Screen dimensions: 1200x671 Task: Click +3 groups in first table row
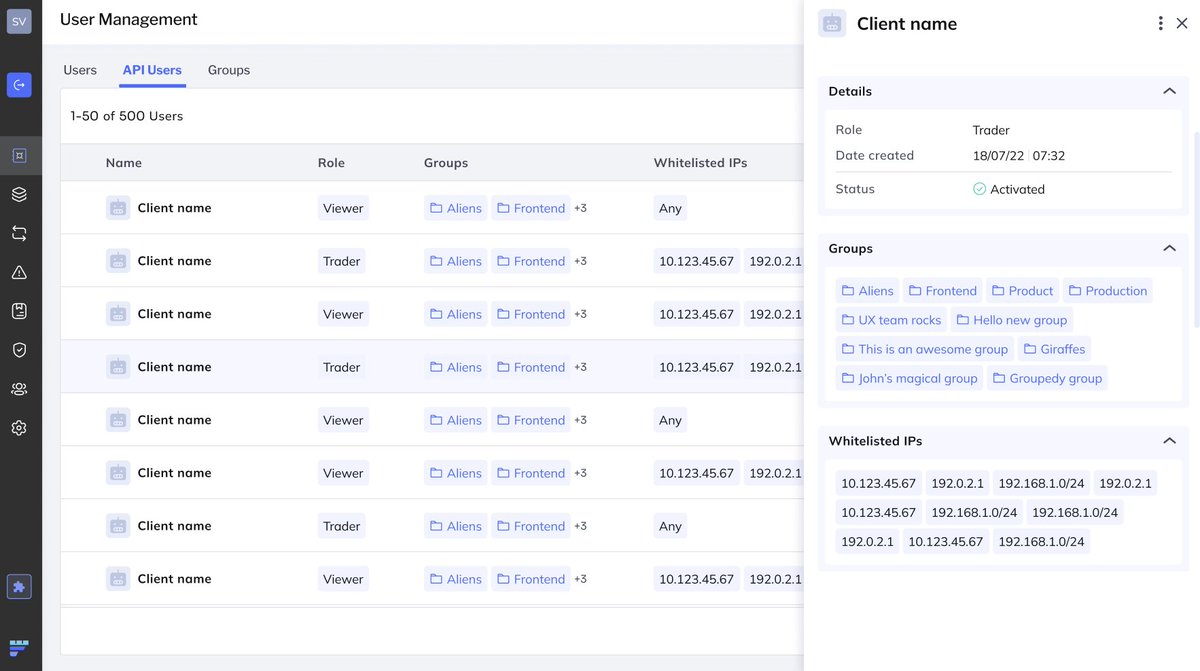580,208
